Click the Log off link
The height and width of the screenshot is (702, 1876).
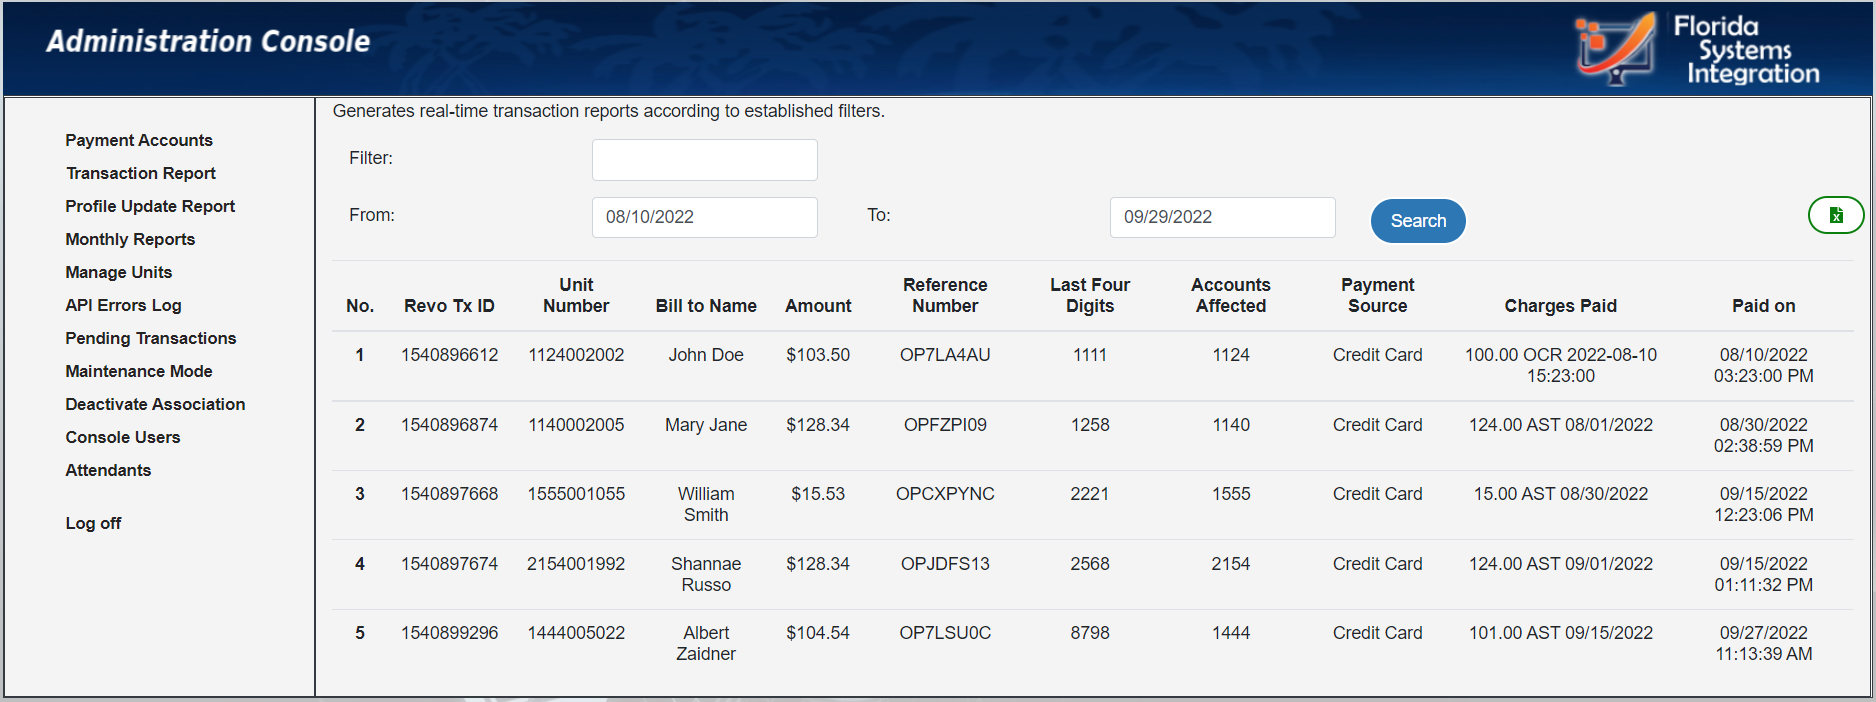click(93, 523)
